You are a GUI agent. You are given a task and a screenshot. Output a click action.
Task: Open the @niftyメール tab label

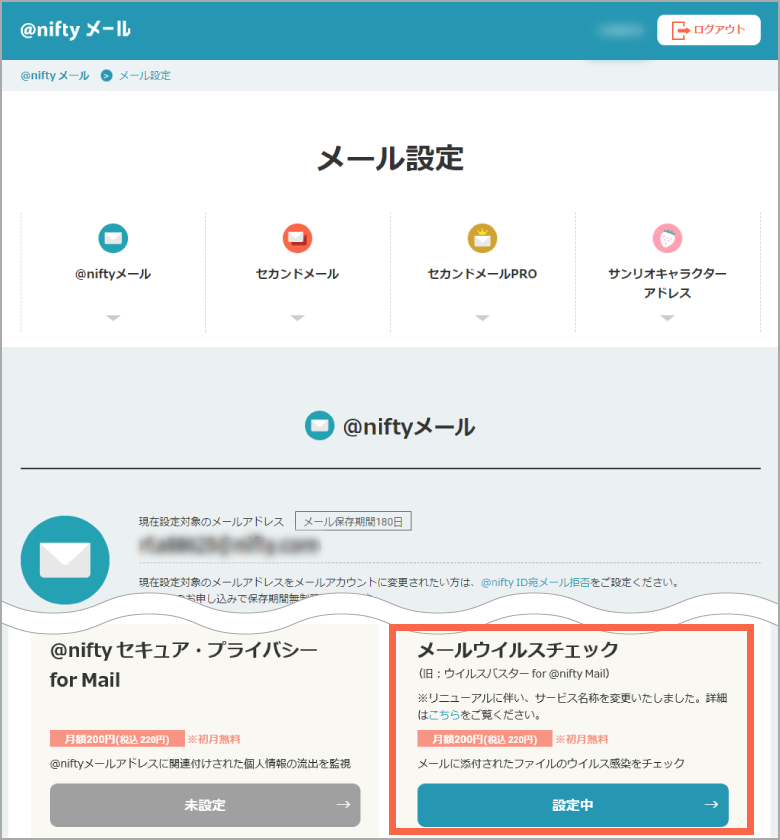113,274
